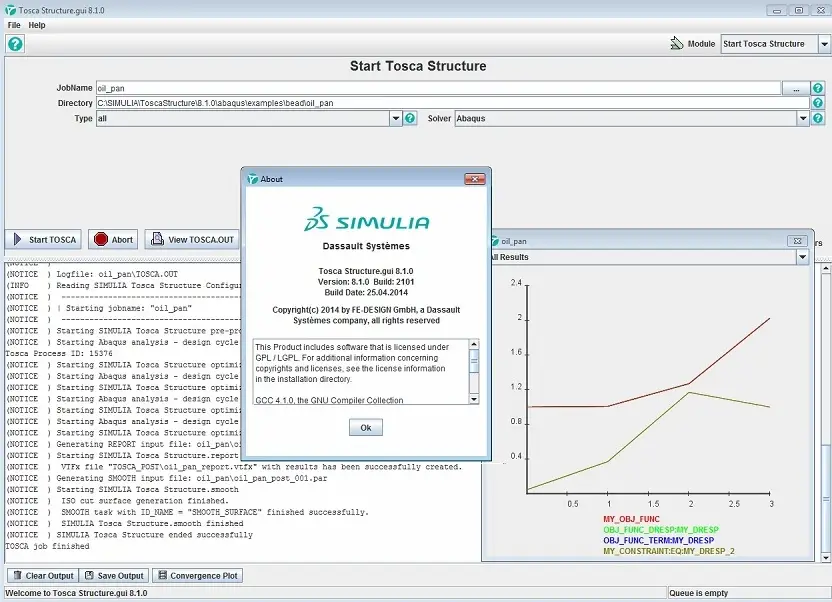This screenshot has height=602, width=832.
Task: Open help for the JobName field
Action: 818,88
